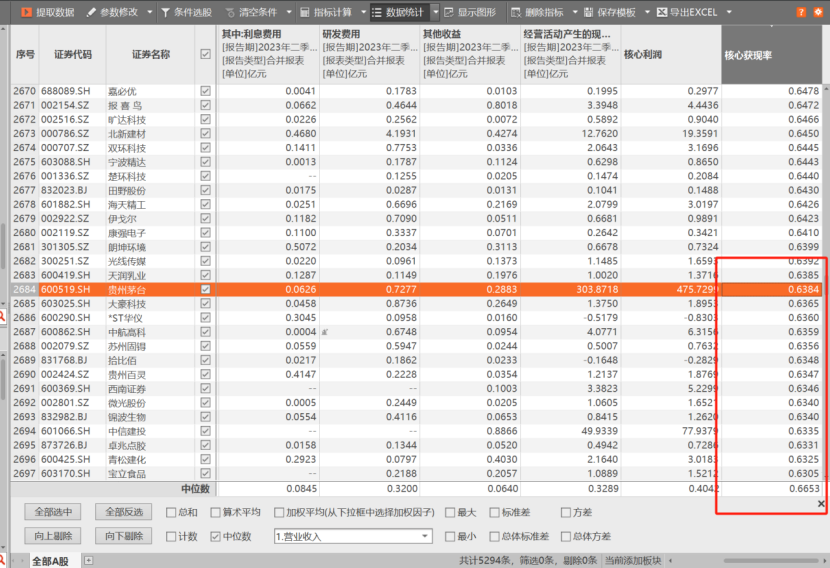Click the orange settings gear icon

[817, 12]
